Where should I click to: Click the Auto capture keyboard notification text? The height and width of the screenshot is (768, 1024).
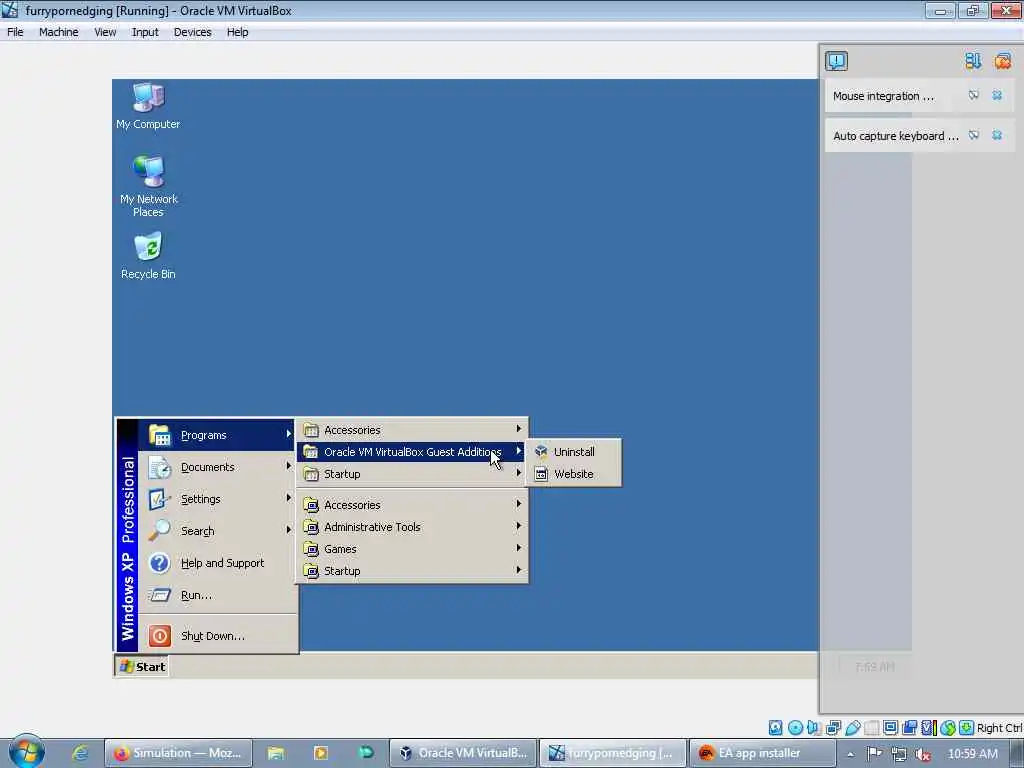(895, 136)
